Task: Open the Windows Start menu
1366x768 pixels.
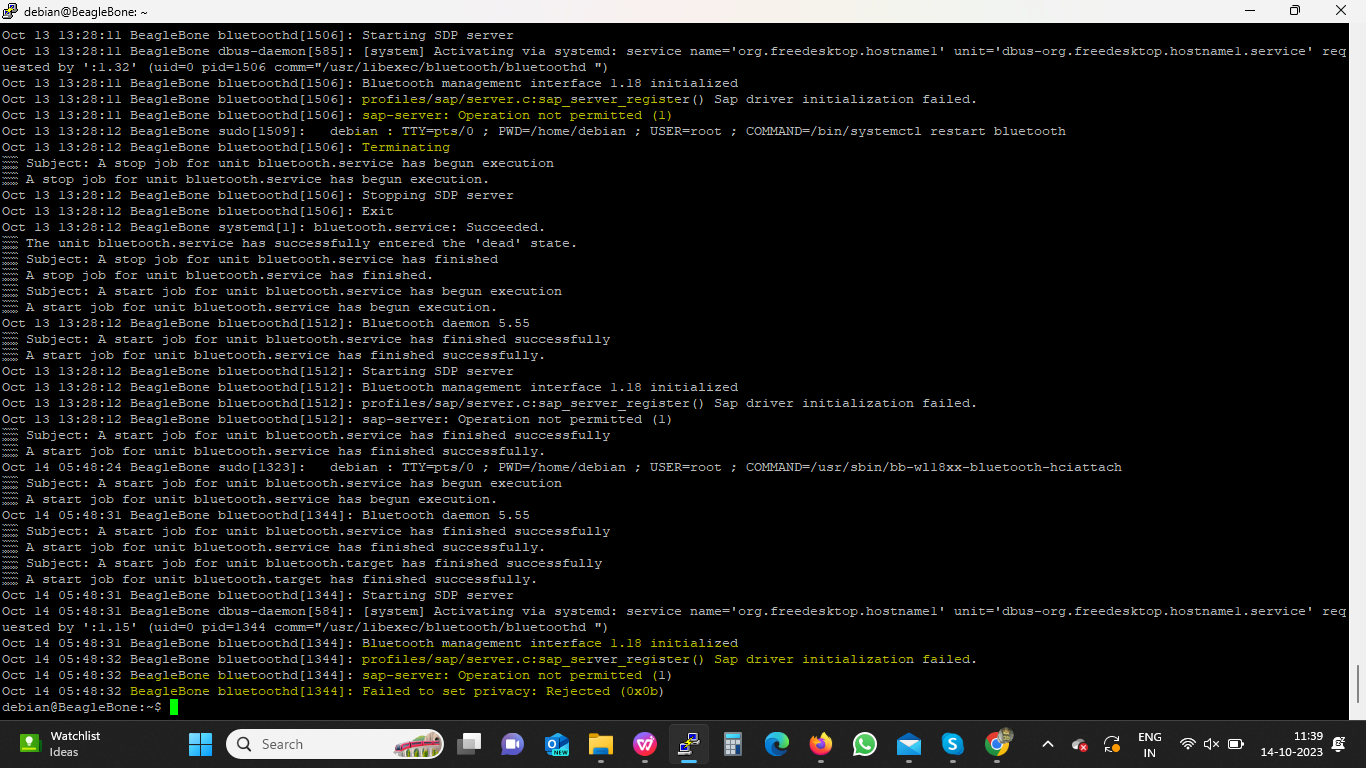Action: 200,744
